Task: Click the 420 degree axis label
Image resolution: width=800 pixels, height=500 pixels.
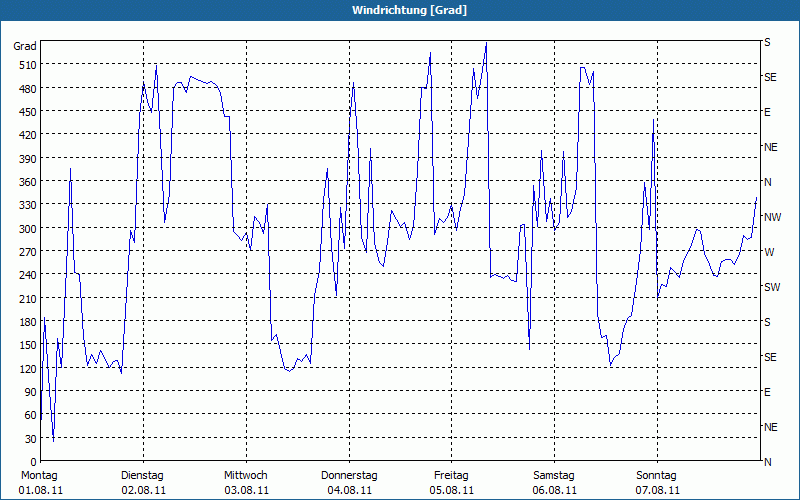Action: point(28,135)
